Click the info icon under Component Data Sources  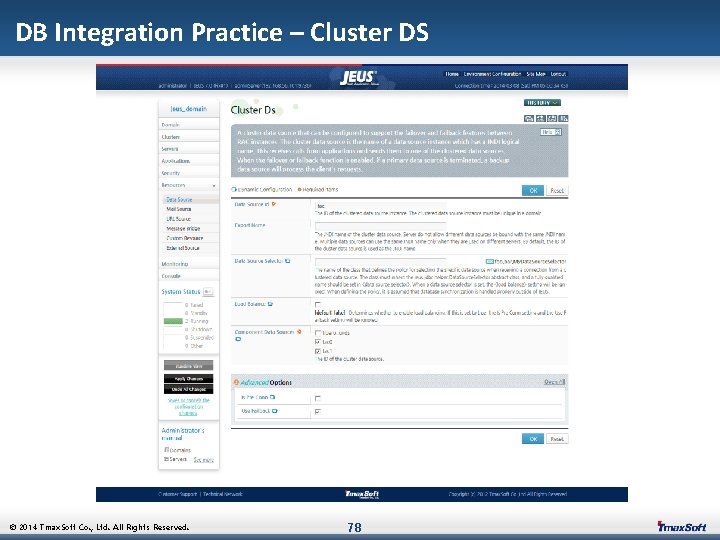tap(238, 339)
